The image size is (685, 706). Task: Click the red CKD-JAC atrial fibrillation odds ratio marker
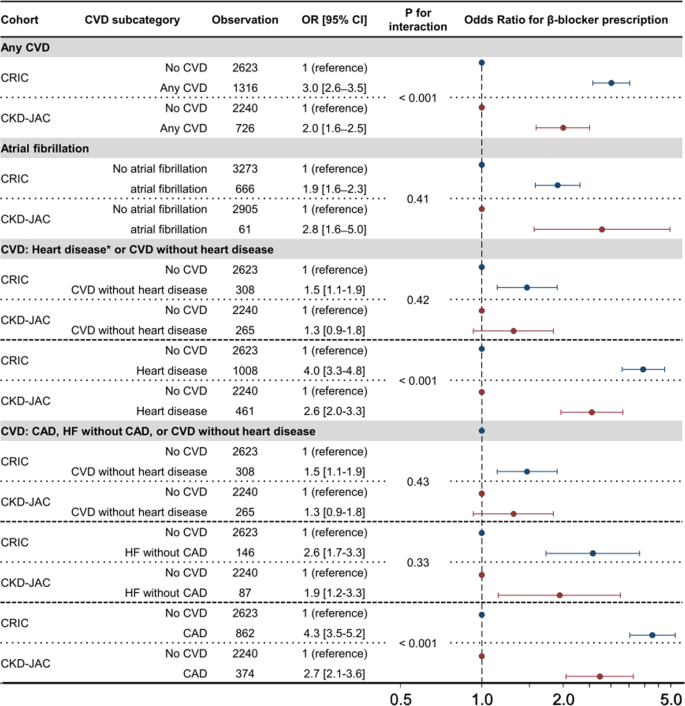(602, 229)
